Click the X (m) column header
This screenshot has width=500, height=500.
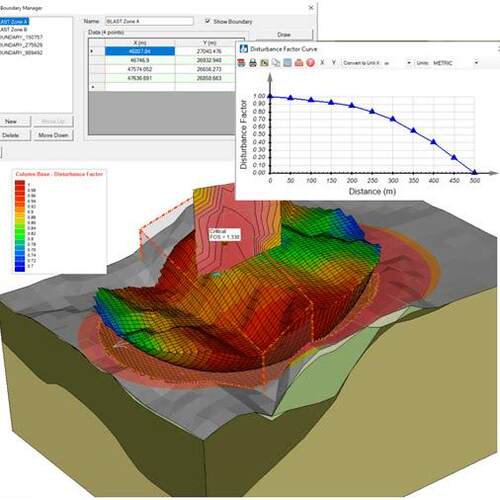[140, 43]
